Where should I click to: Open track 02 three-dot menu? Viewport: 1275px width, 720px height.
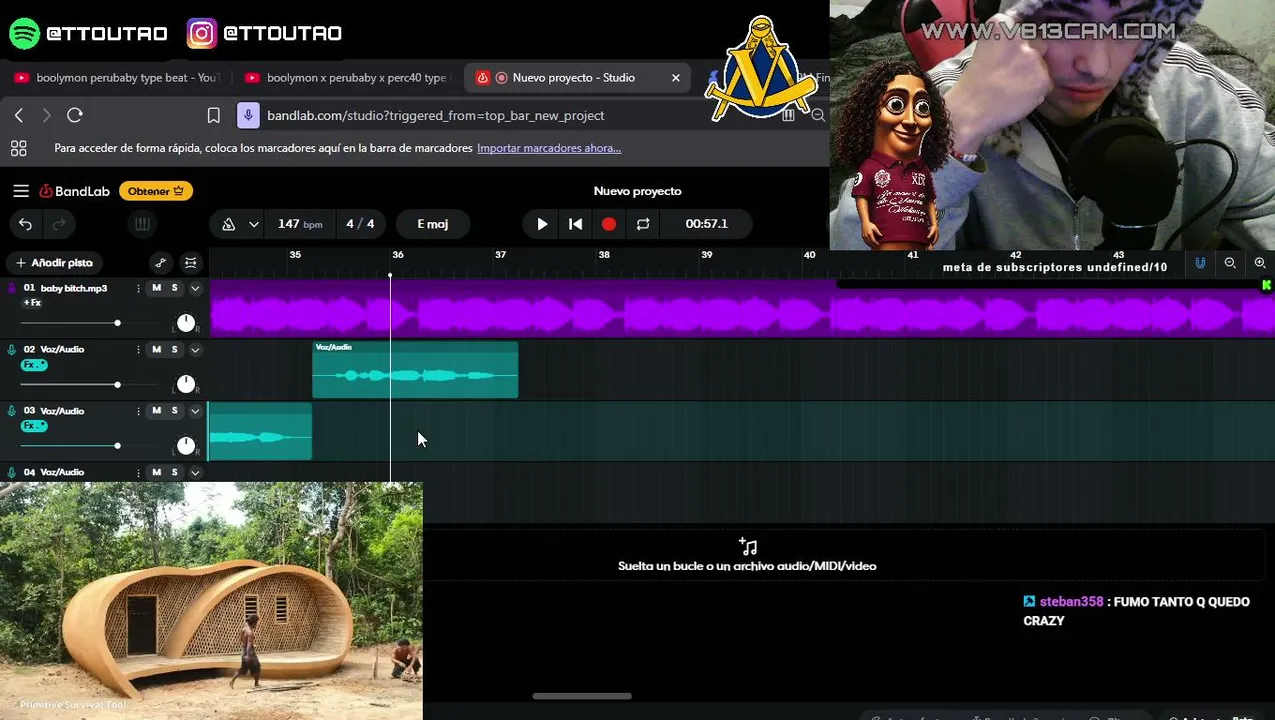[139, 350]
